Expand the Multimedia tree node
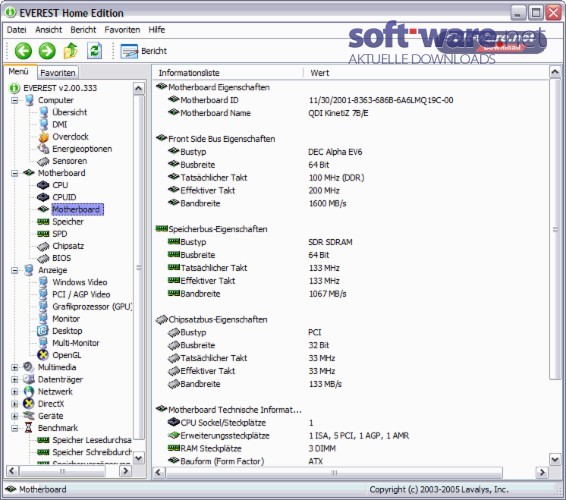566x500 pixels. click(x=14, y=368)
